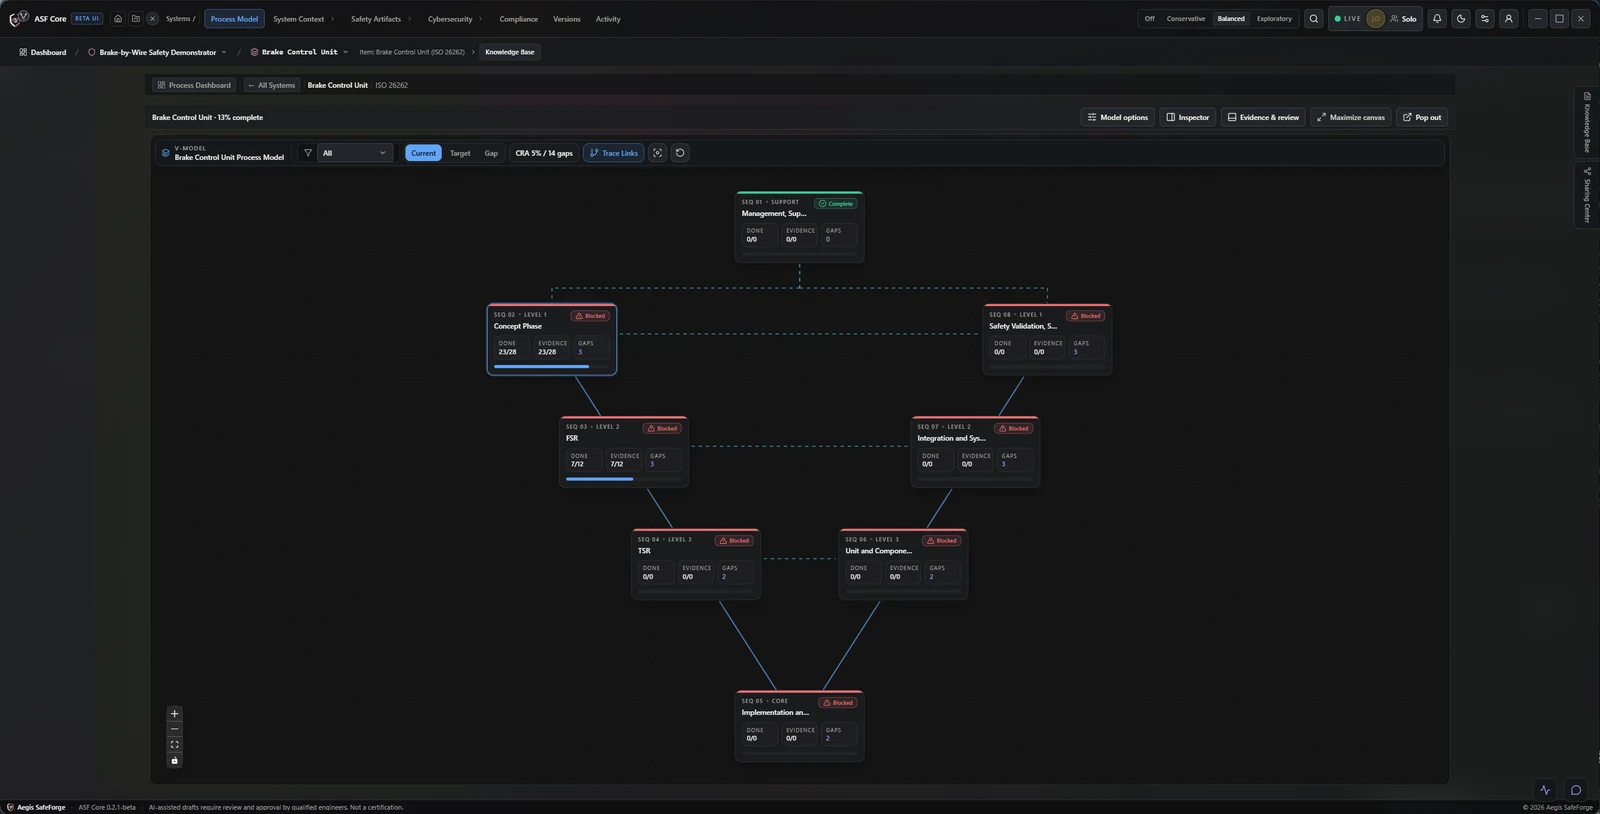1600x814 pixels.
Task: Click the reset refresh icon in canvas toolbar
Action: tap(680, 153)
